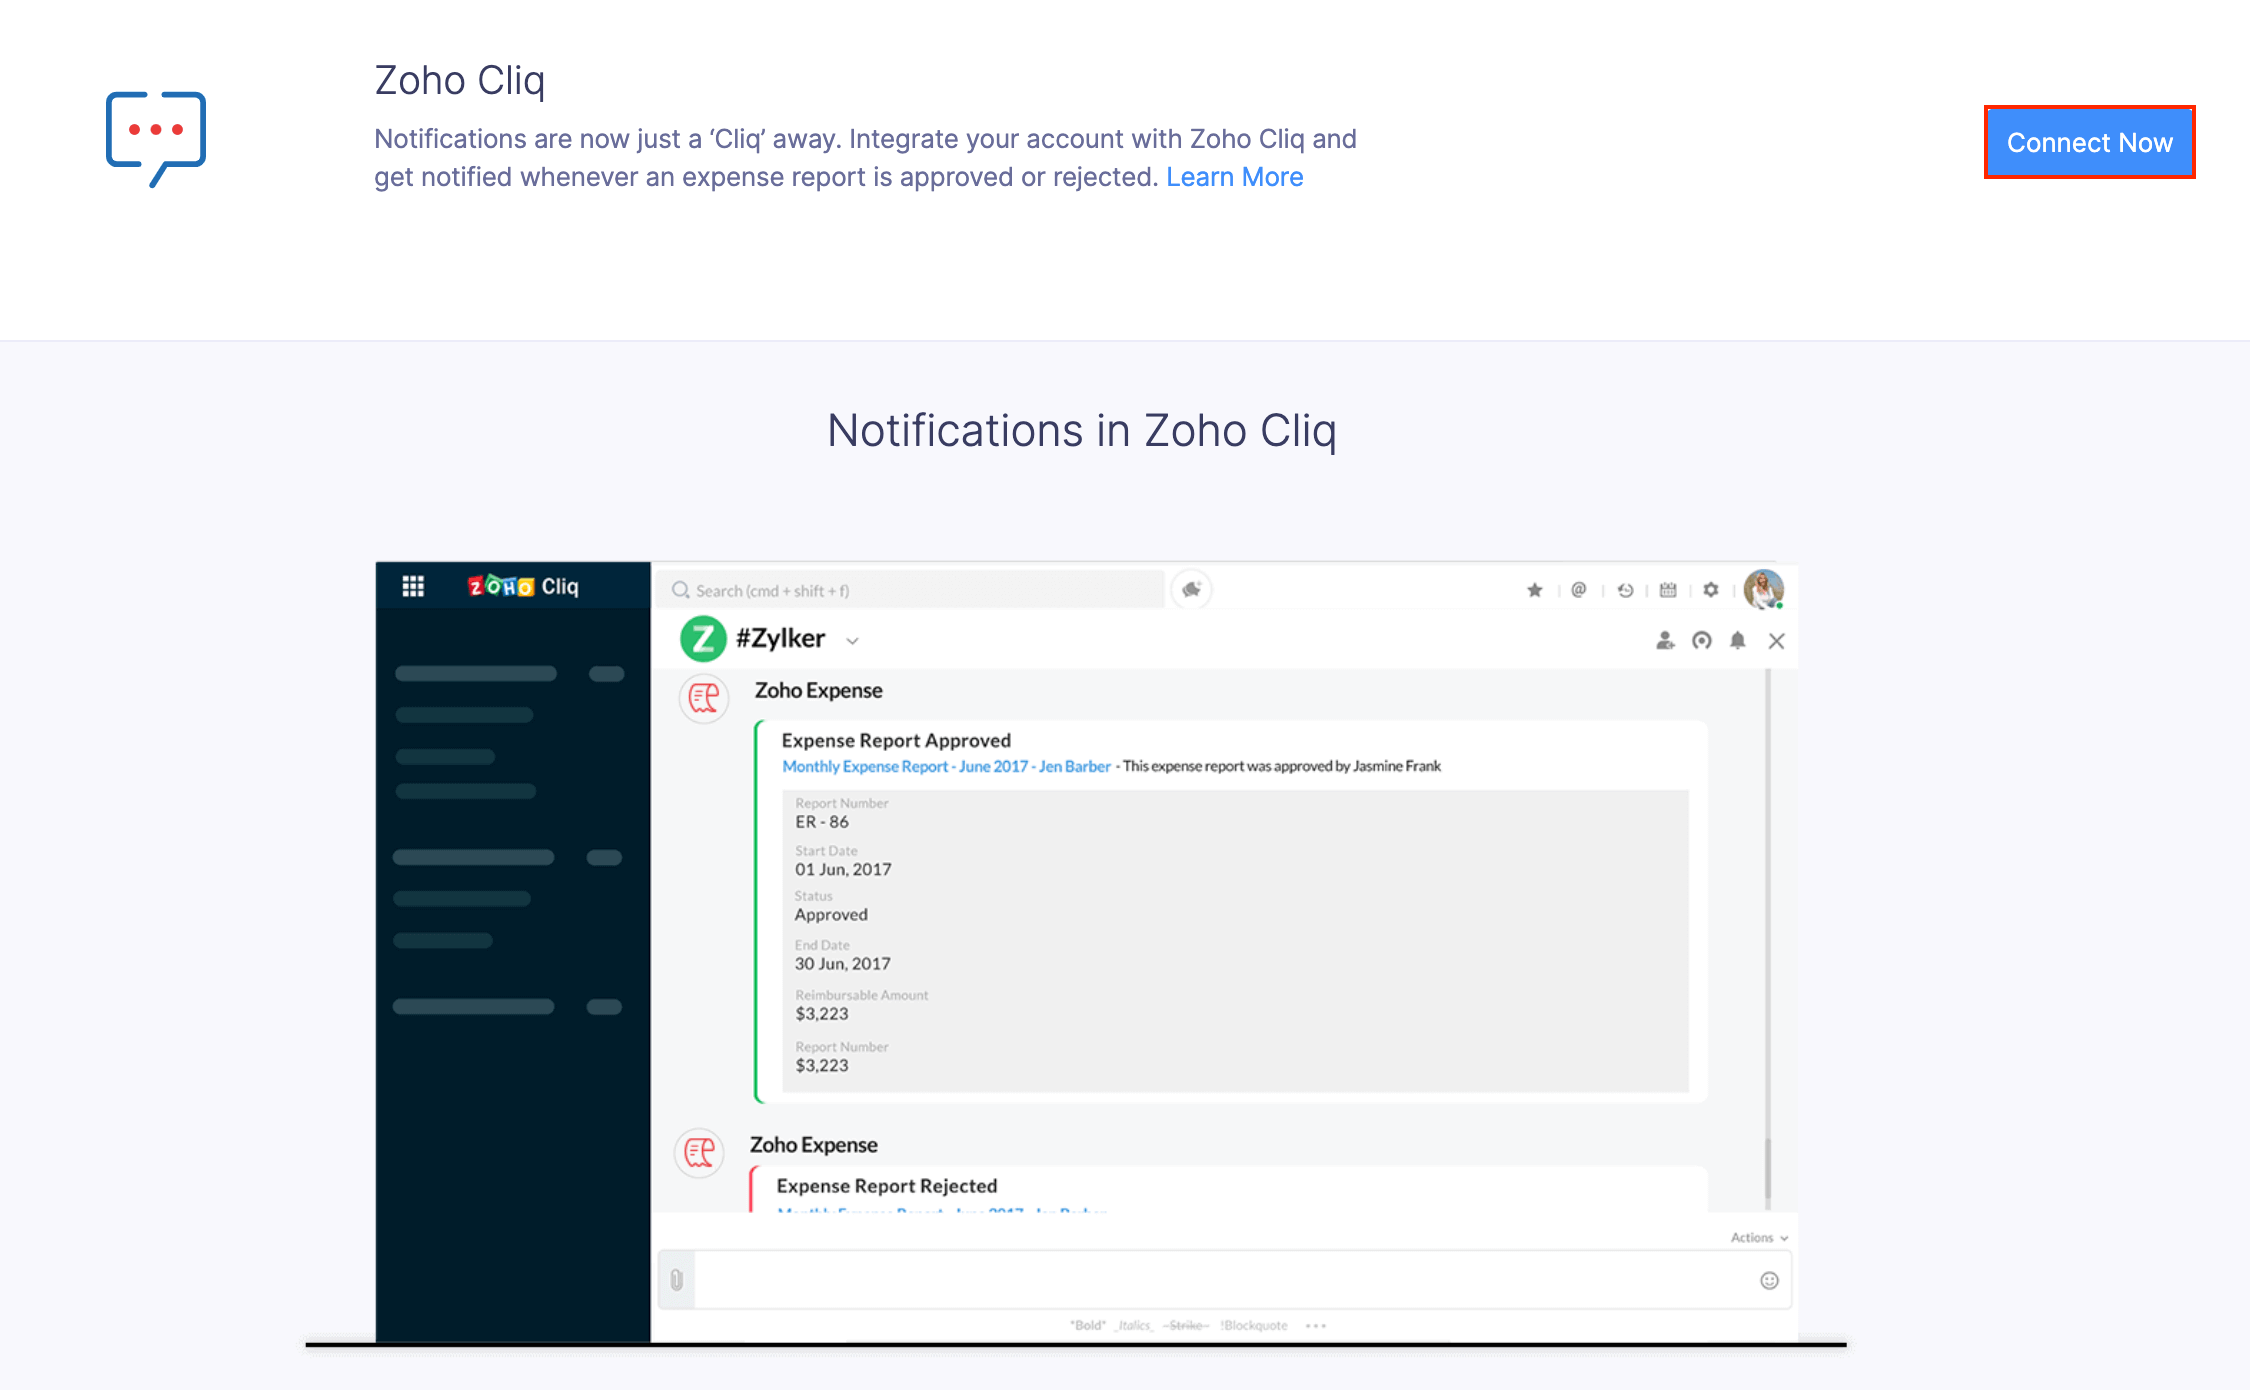Open the search bar magnifier icon
The width and height of the screenshot is (2250, 1390).
(679, 590)
